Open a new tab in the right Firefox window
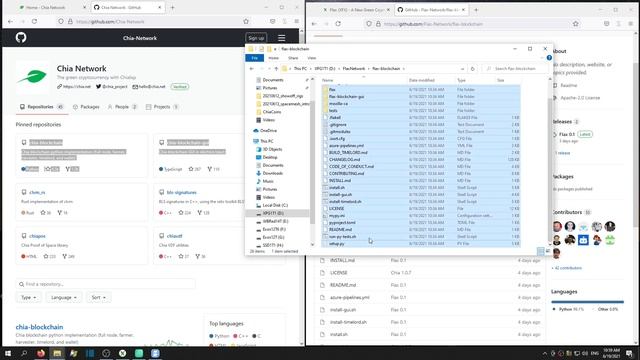 (476, 10)
